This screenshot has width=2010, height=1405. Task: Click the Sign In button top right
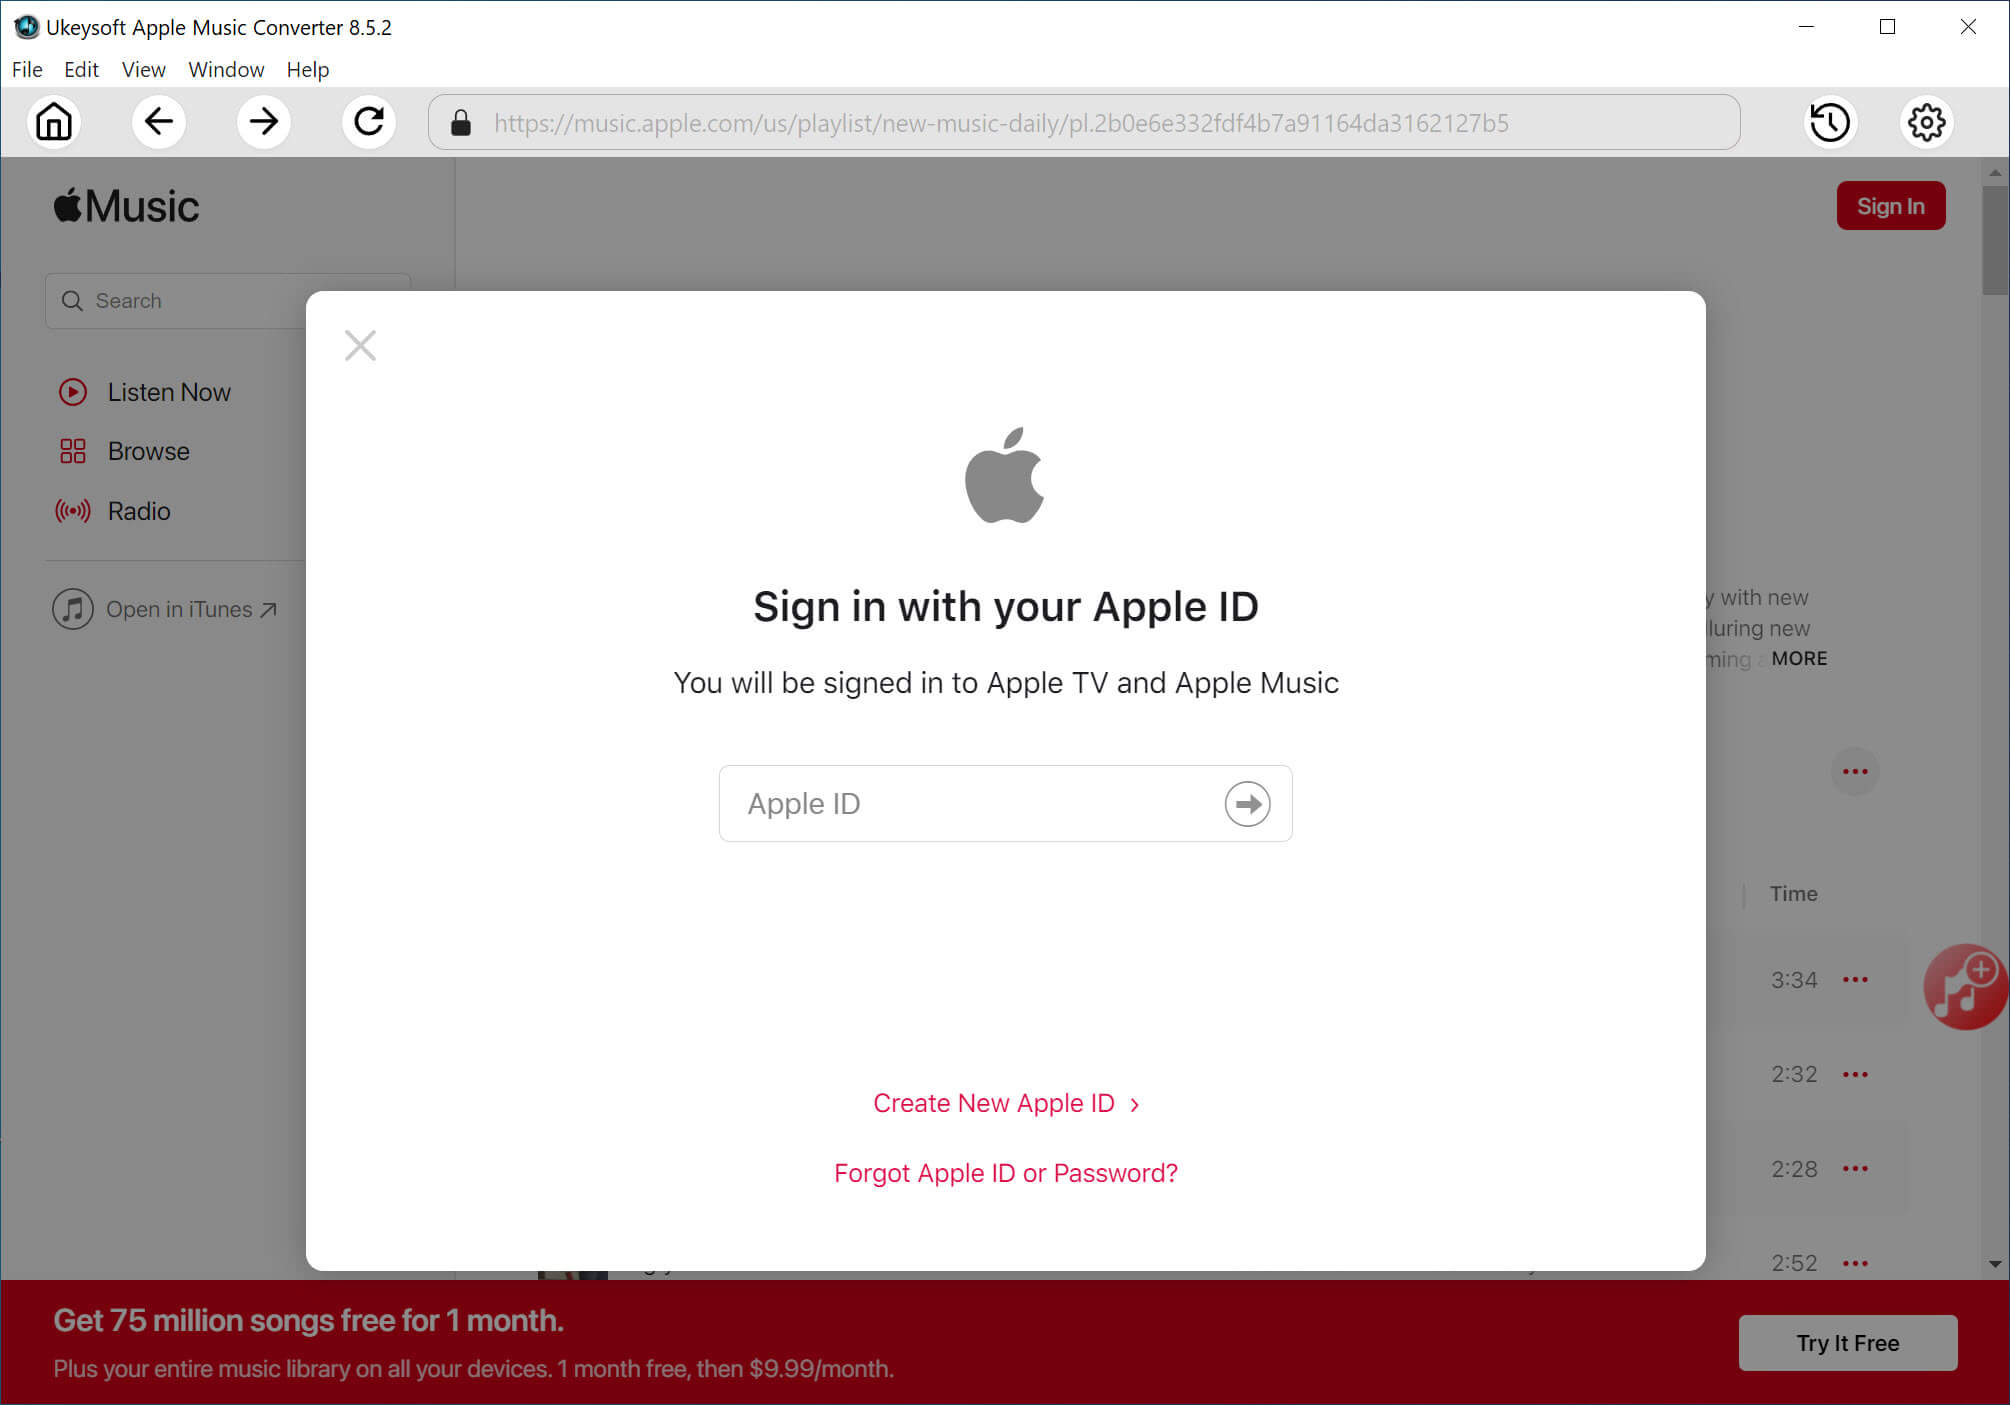point(1891,206)
